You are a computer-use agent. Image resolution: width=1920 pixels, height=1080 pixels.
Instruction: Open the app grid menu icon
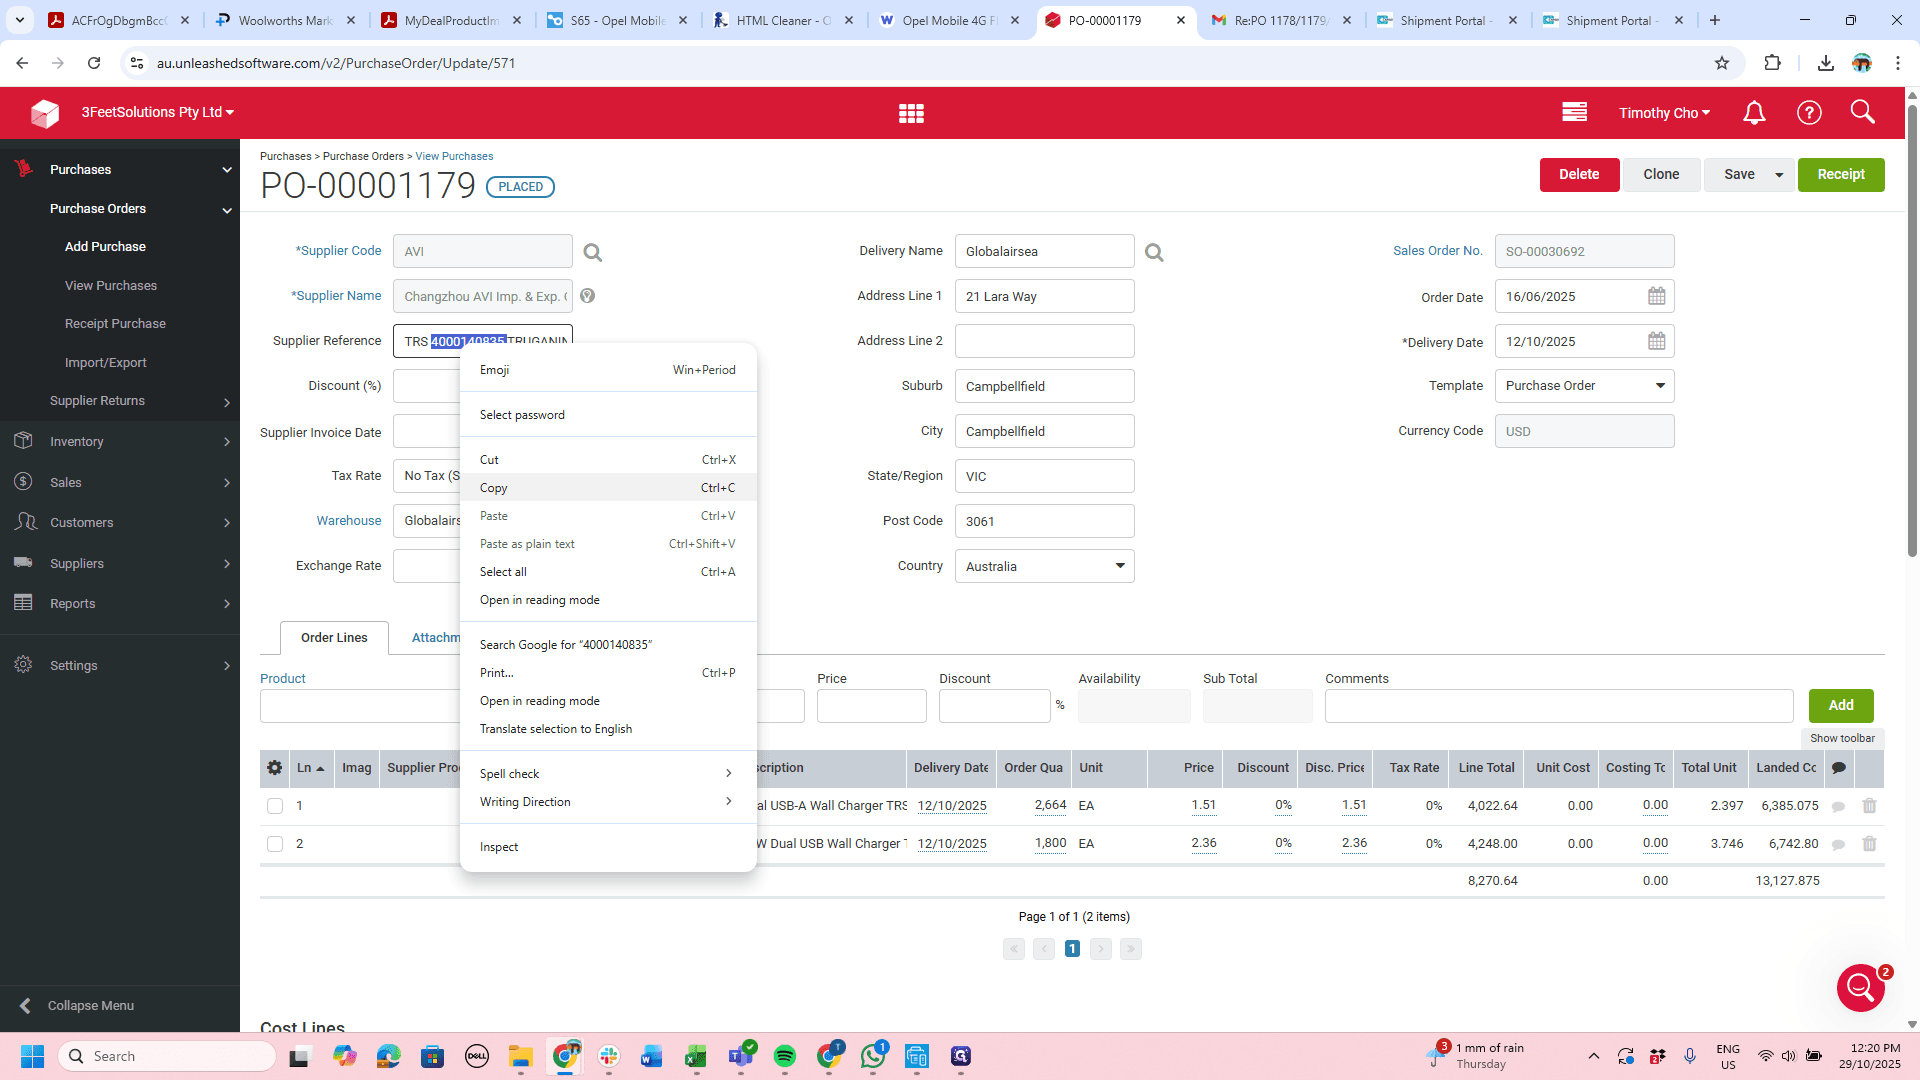911,113
